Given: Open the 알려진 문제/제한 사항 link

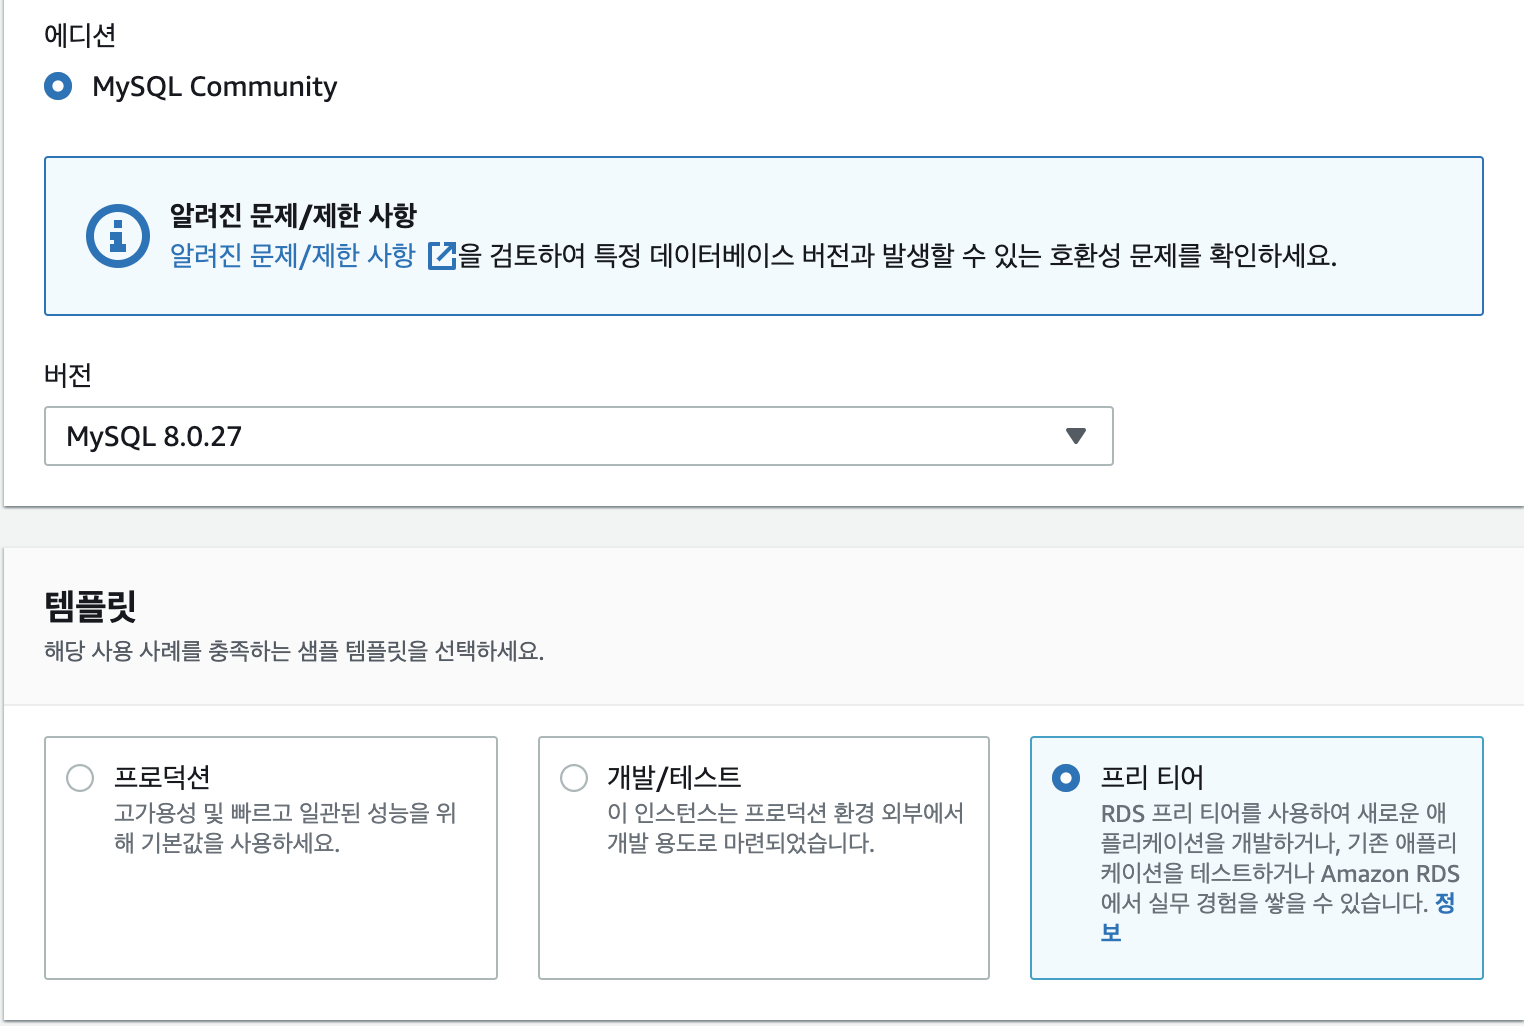Looking at the screenshot, I should coord(293,256).
